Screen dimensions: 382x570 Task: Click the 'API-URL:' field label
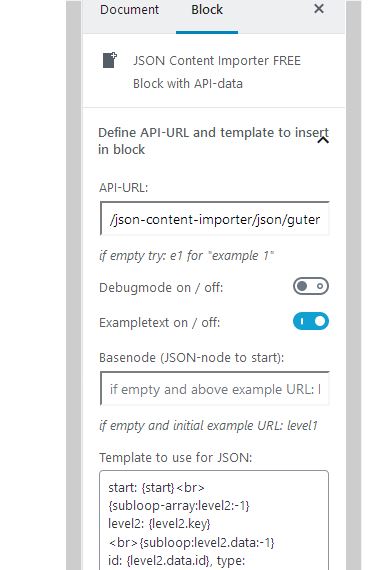(123, 188)
